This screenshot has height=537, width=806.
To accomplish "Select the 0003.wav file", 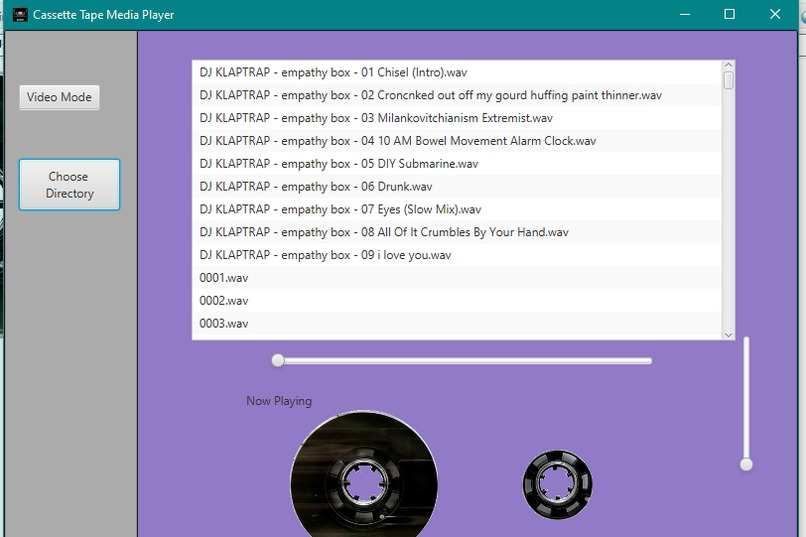I will pyautogui.click(x=456, y=323).
